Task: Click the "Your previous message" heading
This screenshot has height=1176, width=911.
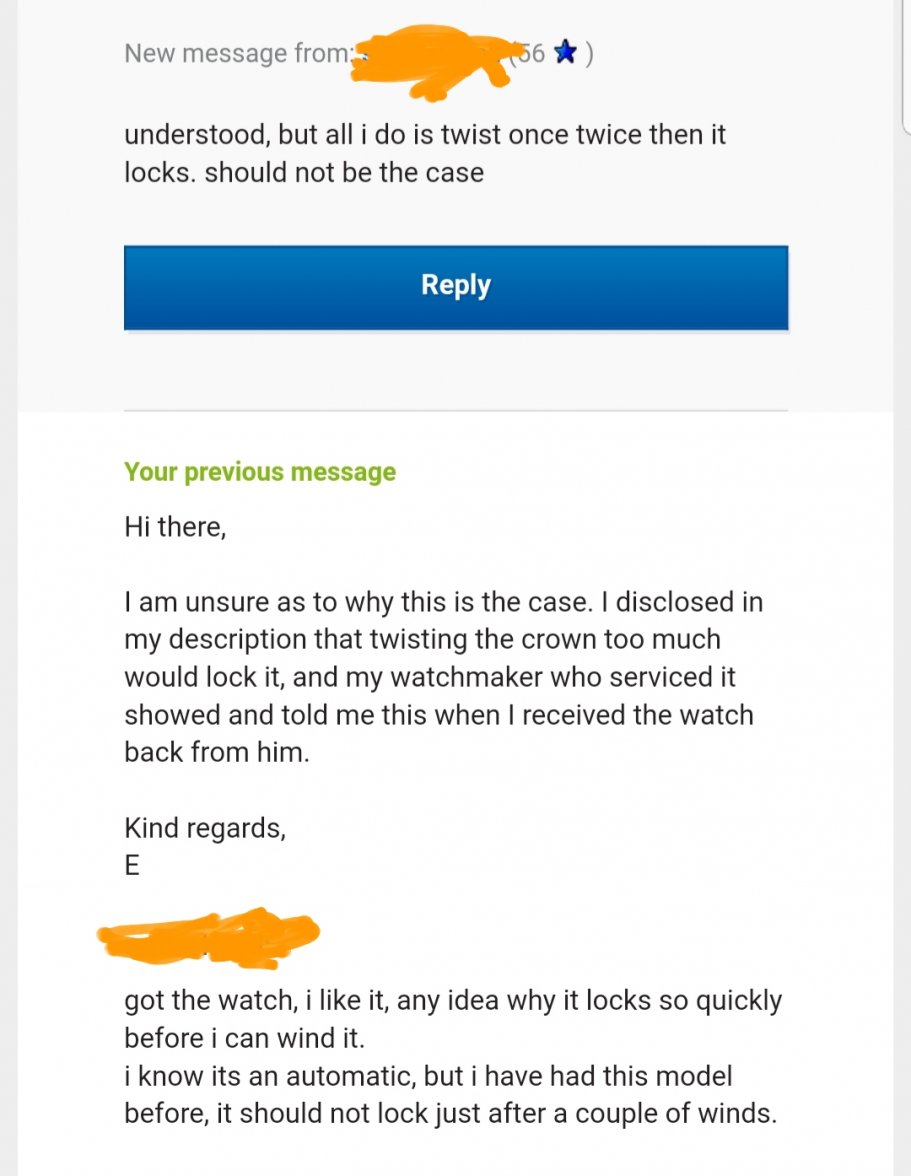Action: 259,472
